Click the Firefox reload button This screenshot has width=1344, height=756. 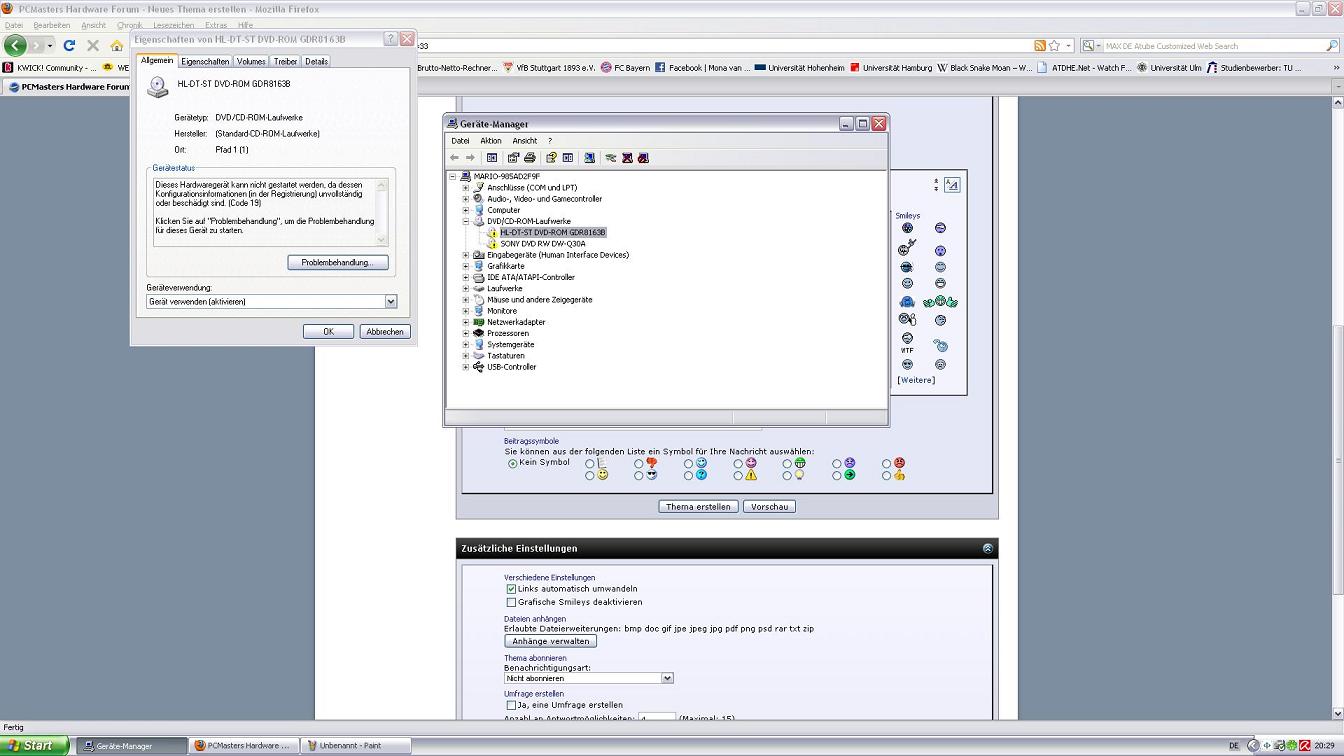(69, 45)
